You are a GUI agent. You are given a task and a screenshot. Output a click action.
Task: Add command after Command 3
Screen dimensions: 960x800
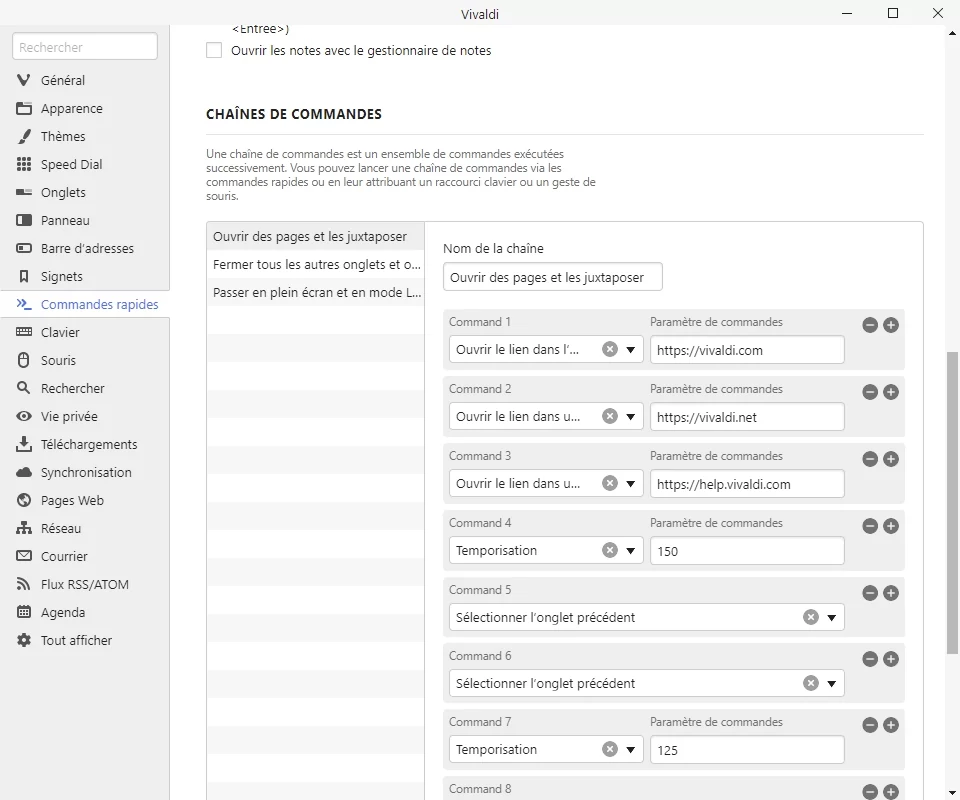point(891,459)
